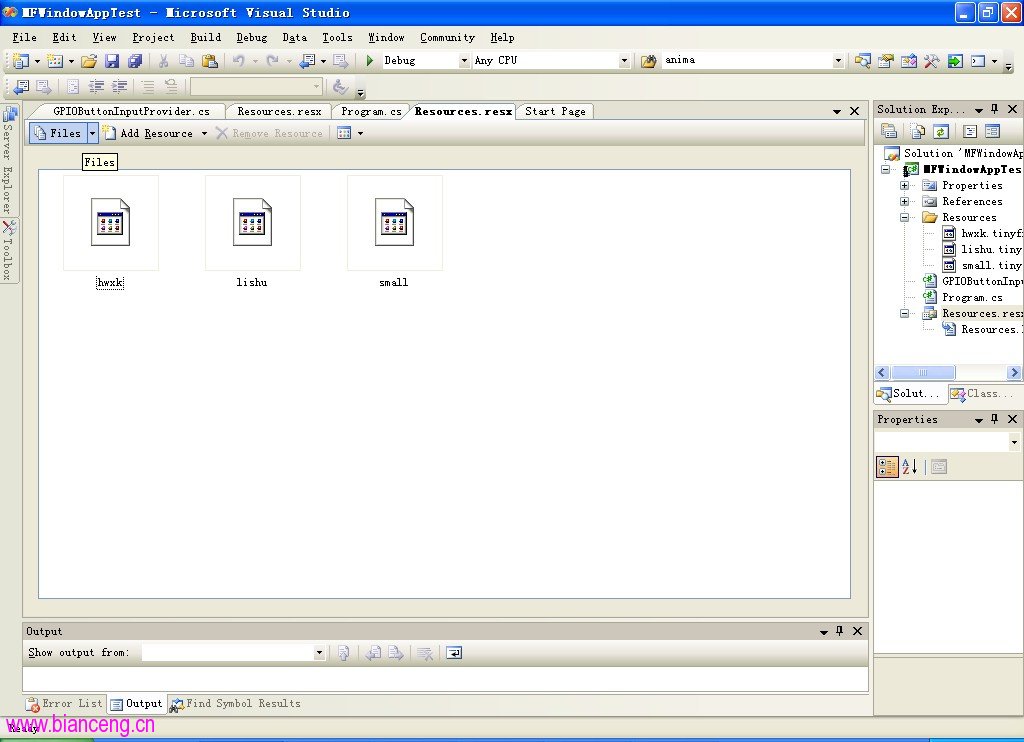Save the current file with the floppy icon
This screenshot has height=742, width=1024.
pos(112,61)
